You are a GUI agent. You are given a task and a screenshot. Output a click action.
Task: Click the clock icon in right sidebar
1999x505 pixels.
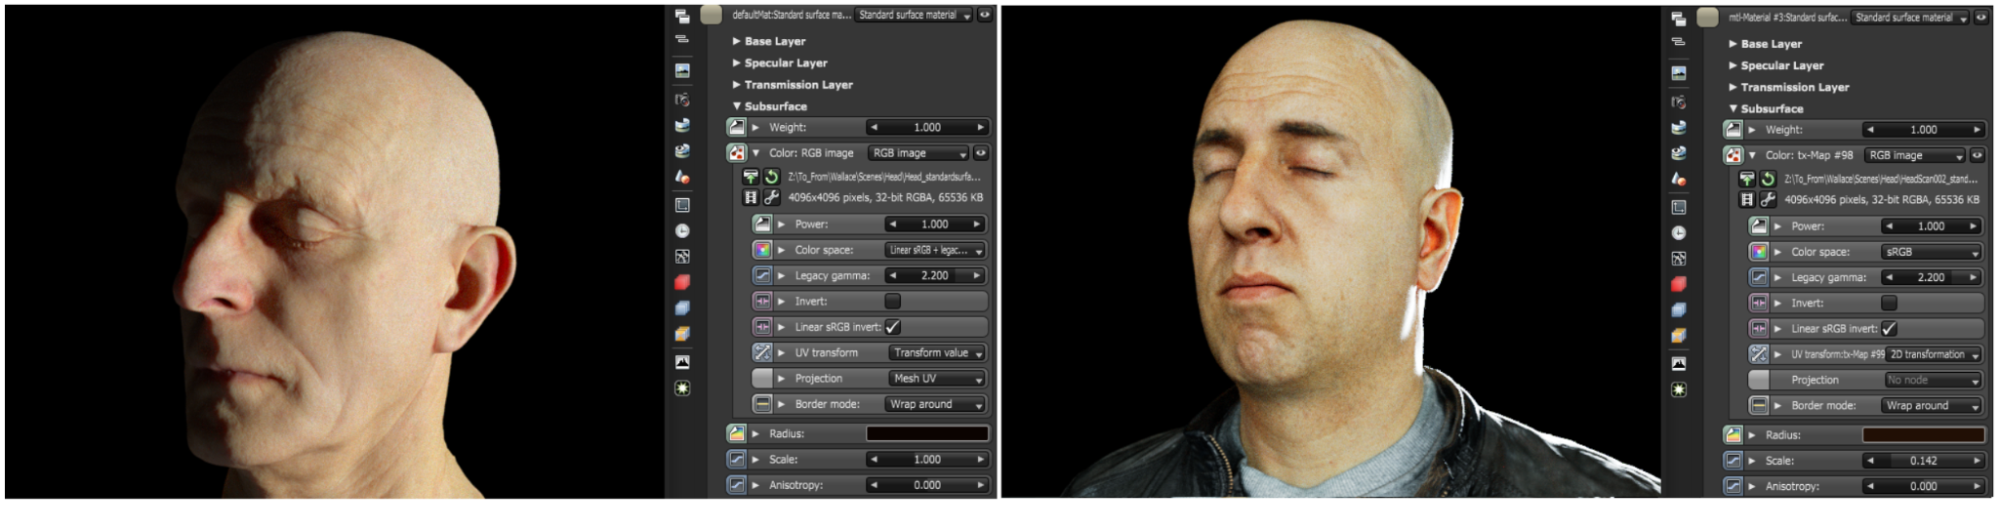[x=1678, y=233]
